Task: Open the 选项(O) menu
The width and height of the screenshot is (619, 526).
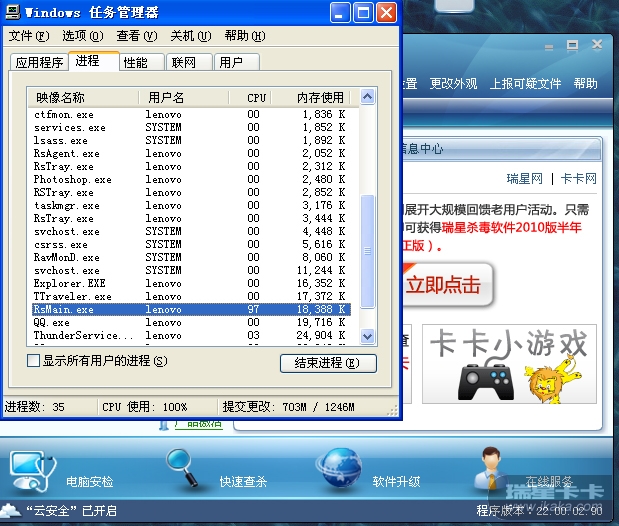Action: pyautogui.click(x=83, y=36)
